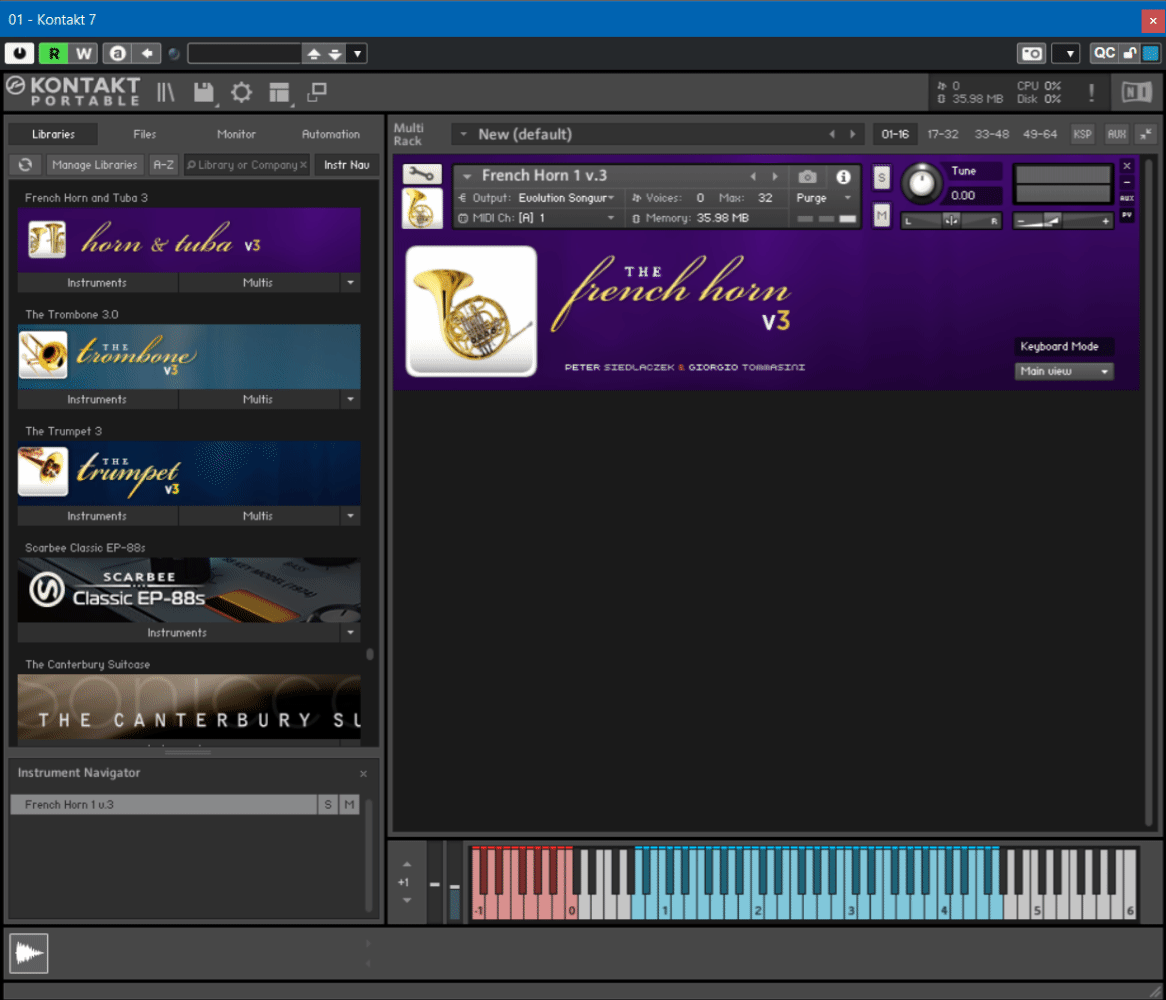Switch to the Monitor tab
The height and width of the screenshot is (1000, 1166).
236,134
